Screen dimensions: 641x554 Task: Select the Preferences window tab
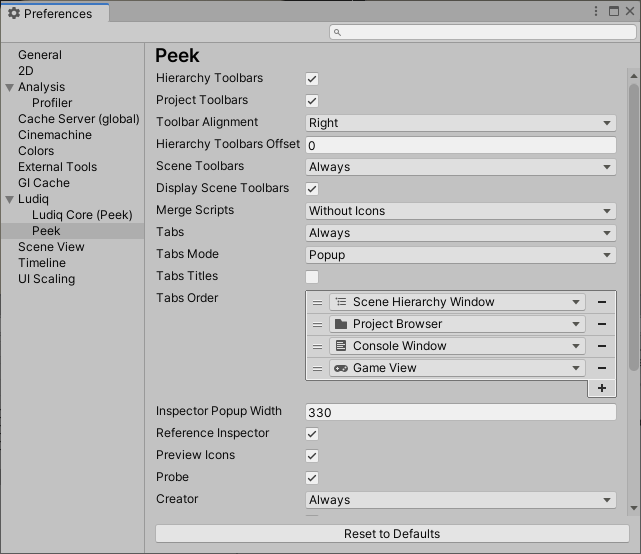(55, 13)
